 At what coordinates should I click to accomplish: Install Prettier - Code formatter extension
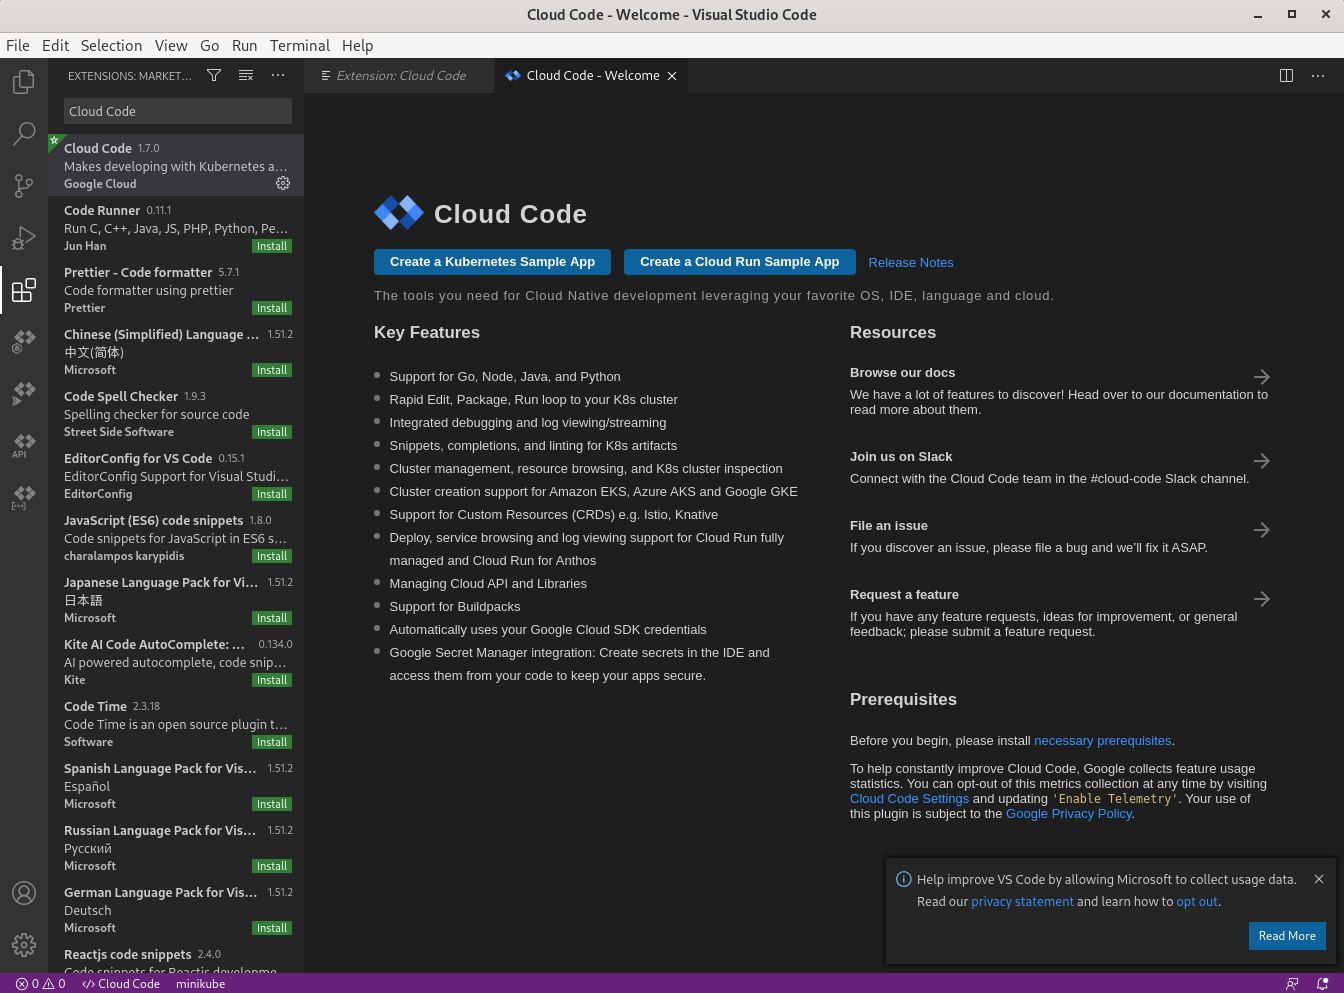(272, 308)
